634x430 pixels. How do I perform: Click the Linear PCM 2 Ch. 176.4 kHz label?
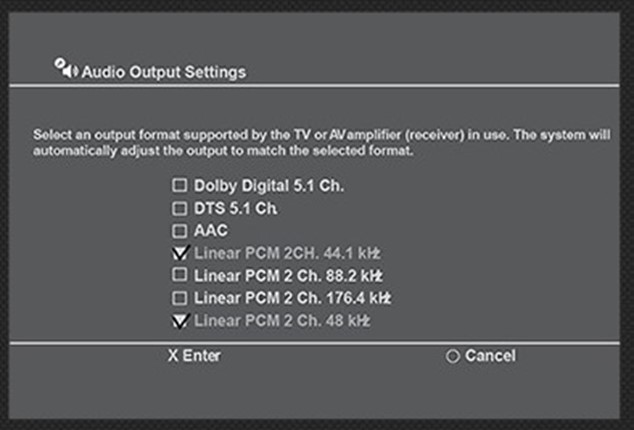292,297
